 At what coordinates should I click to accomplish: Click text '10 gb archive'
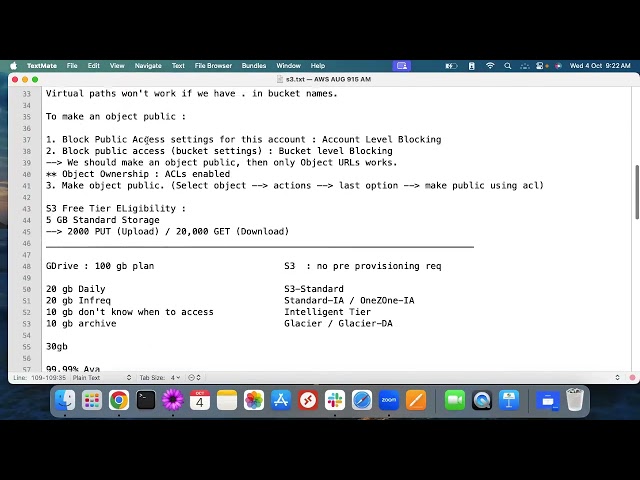click(81, 323)
